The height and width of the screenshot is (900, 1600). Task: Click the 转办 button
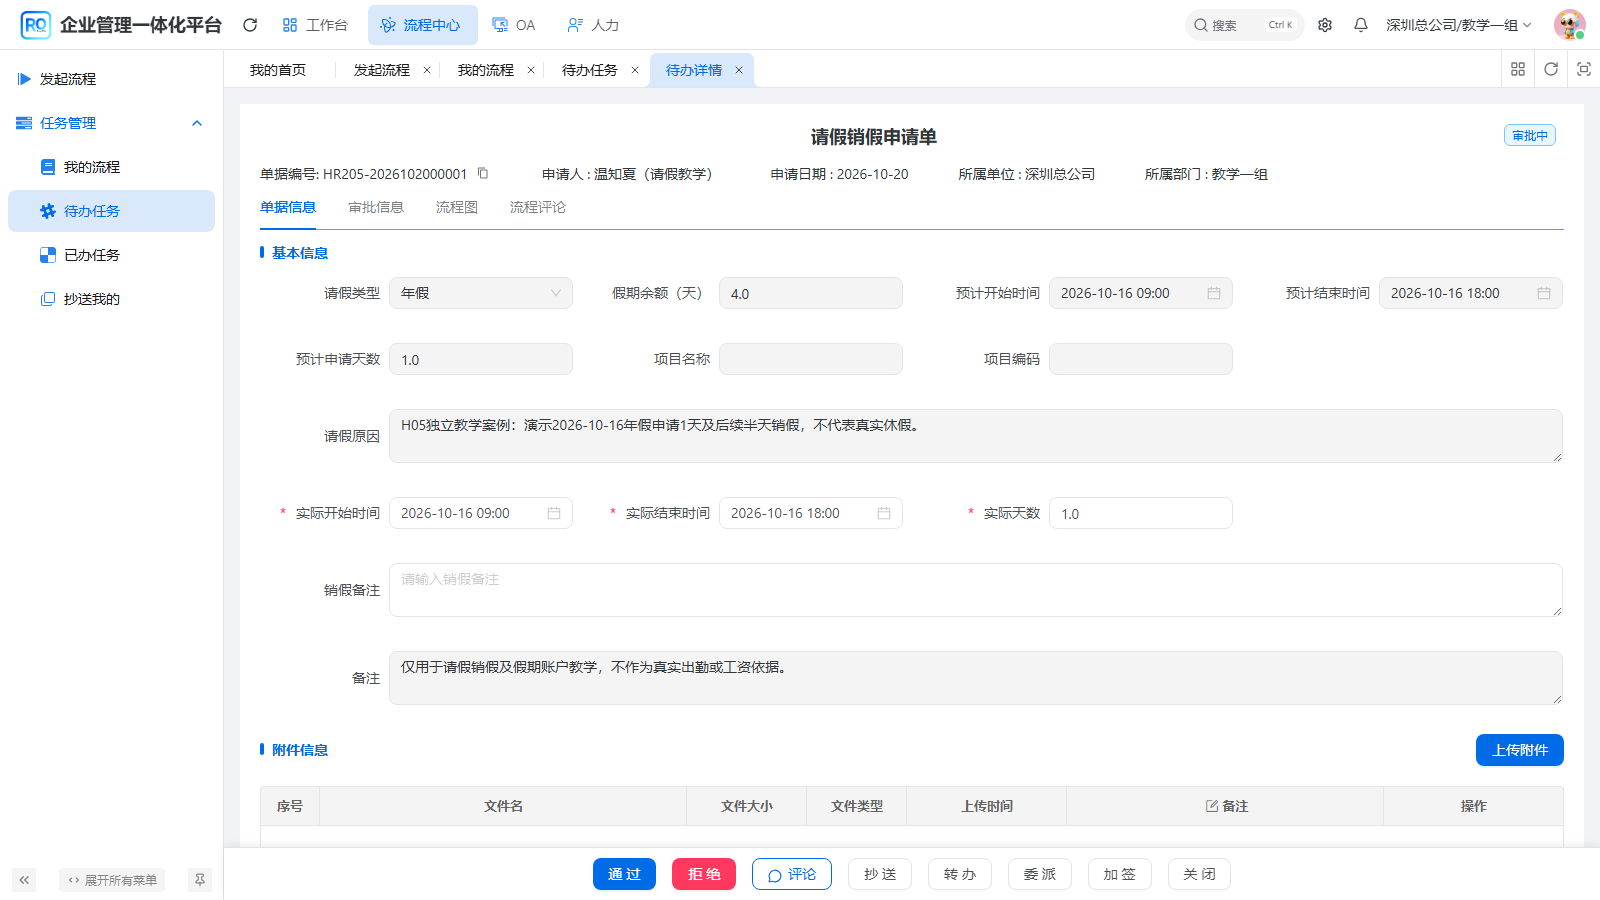tap(960, 874)
